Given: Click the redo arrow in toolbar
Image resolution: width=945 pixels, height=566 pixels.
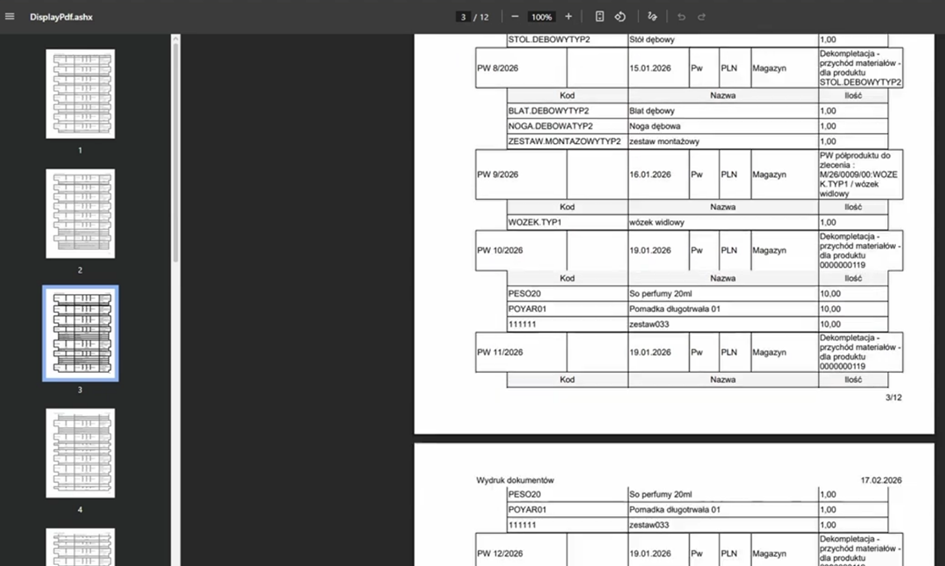Looking at the screenshot, I should pos(702,17).
